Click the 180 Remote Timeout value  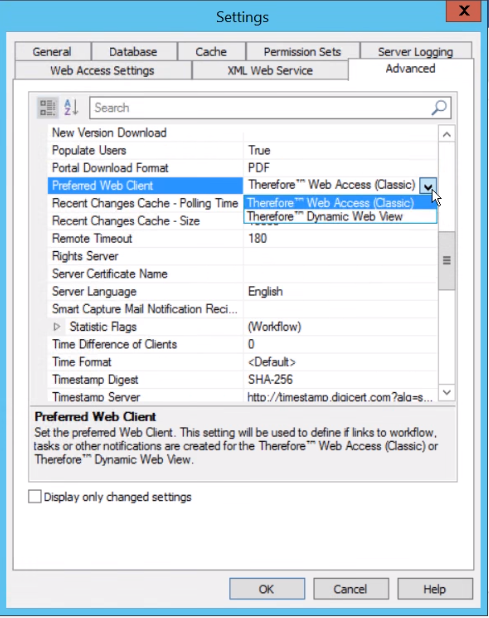pyautogui.click(x=257, y=239)
